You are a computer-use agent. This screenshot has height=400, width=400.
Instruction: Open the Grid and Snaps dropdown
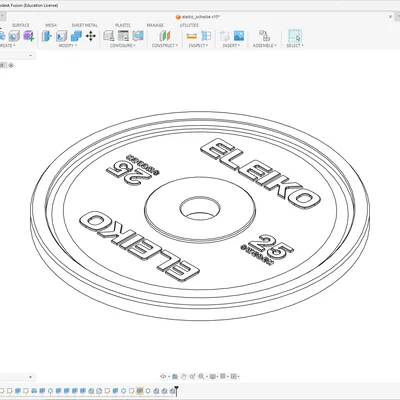(224, 376)
